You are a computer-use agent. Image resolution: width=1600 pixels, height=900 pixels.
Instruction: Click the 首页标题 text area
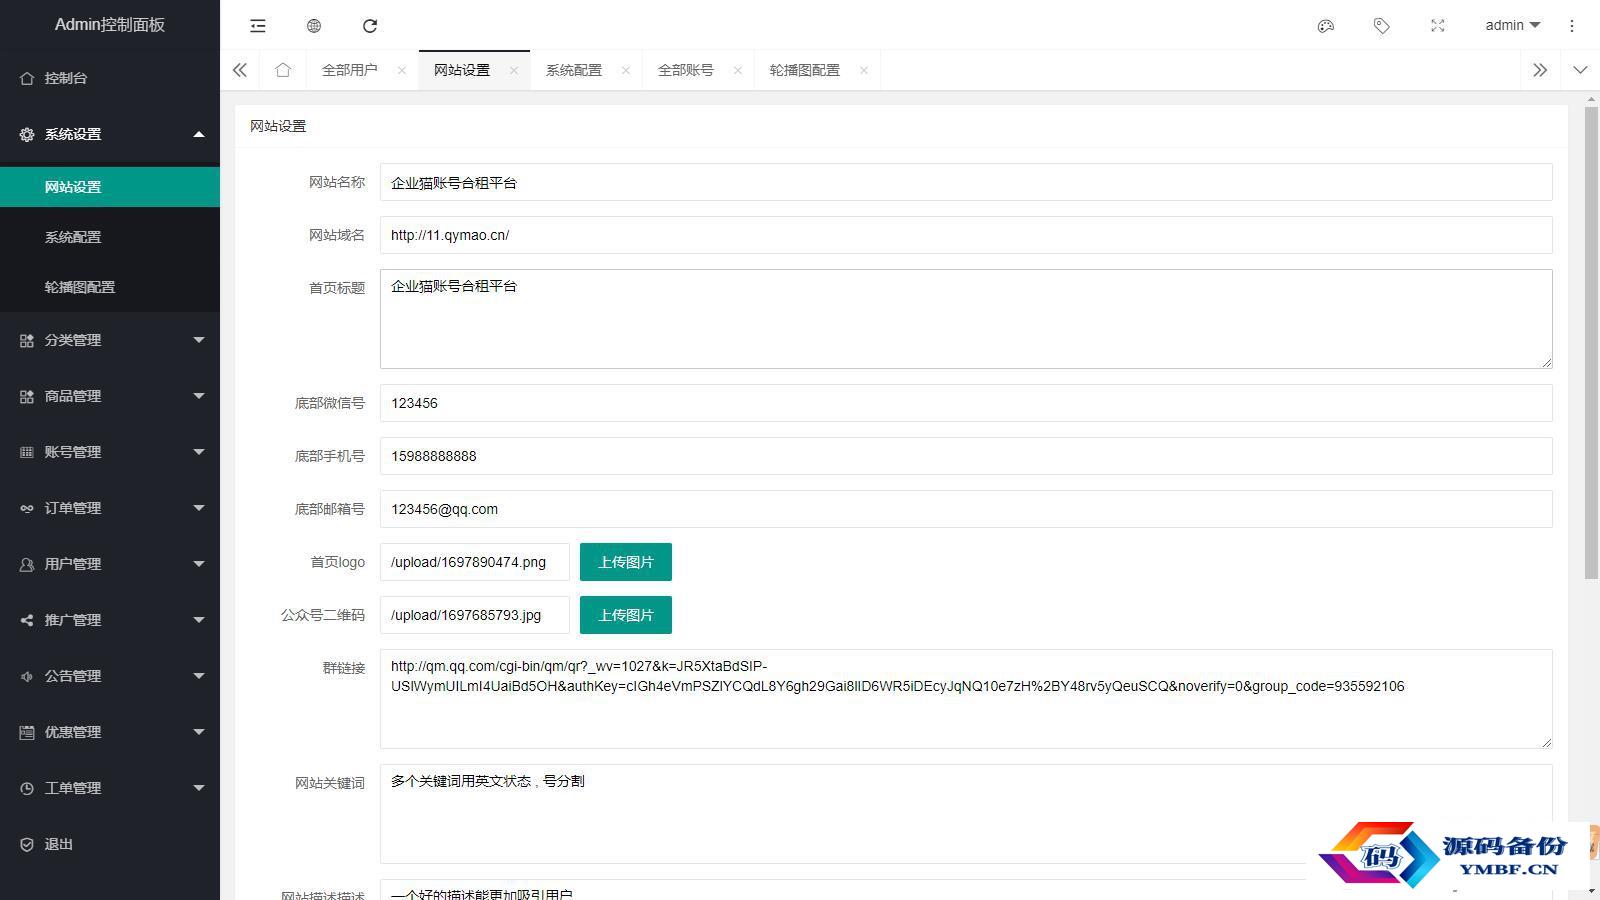coord(966,319)
